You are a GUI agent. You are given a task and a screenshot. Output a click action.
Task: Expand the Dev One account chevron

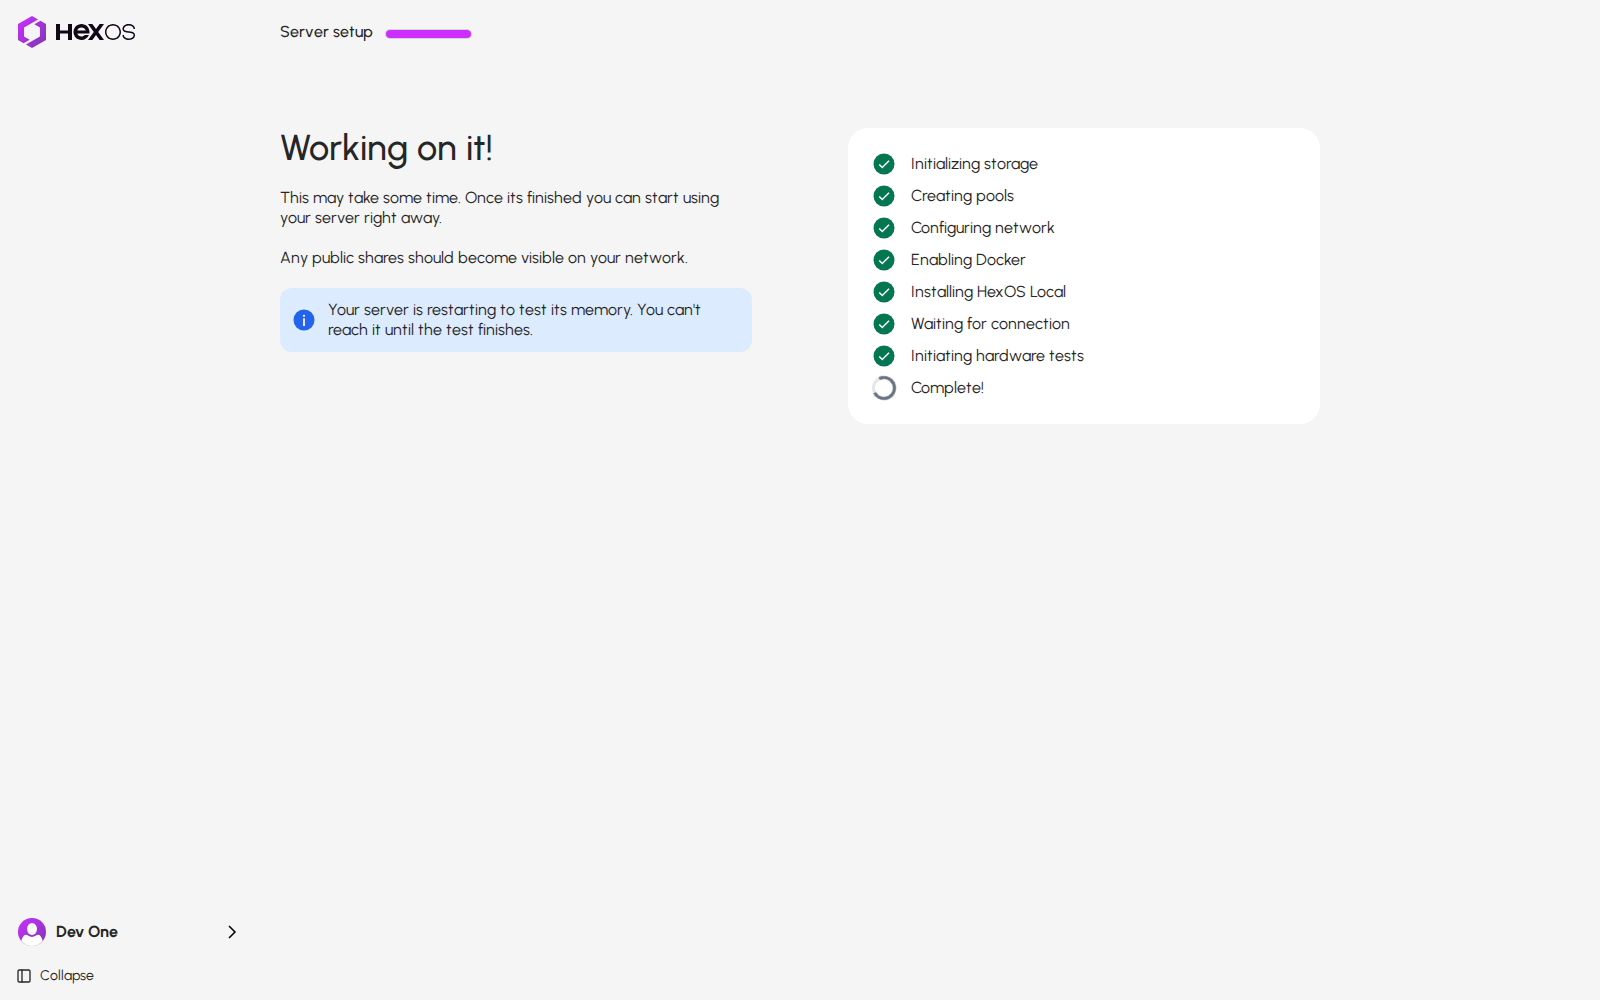tap(232, 932)
